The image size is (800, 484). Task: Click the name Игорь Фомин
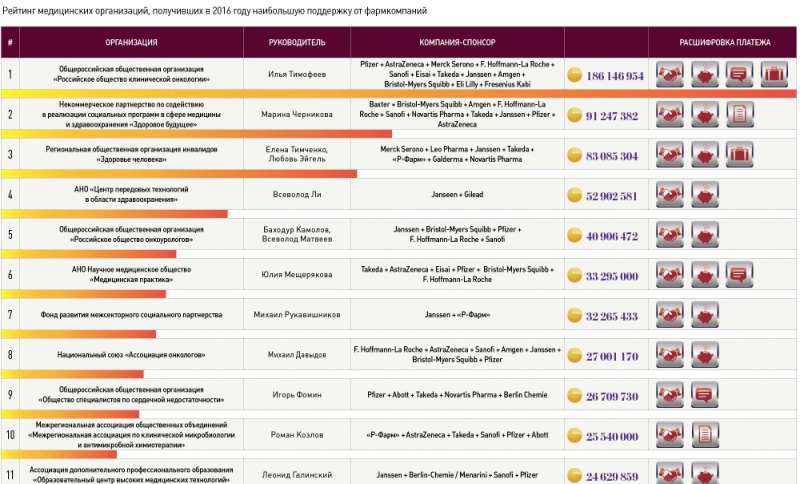click(297, 395)
